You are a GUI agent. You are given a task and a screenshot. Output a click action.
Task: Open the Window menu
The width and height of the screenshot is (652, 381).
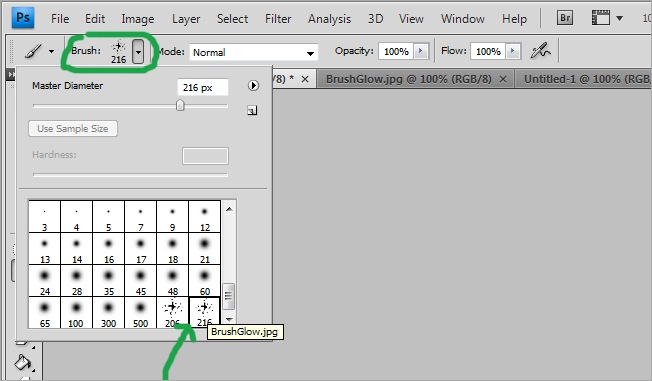463,19
